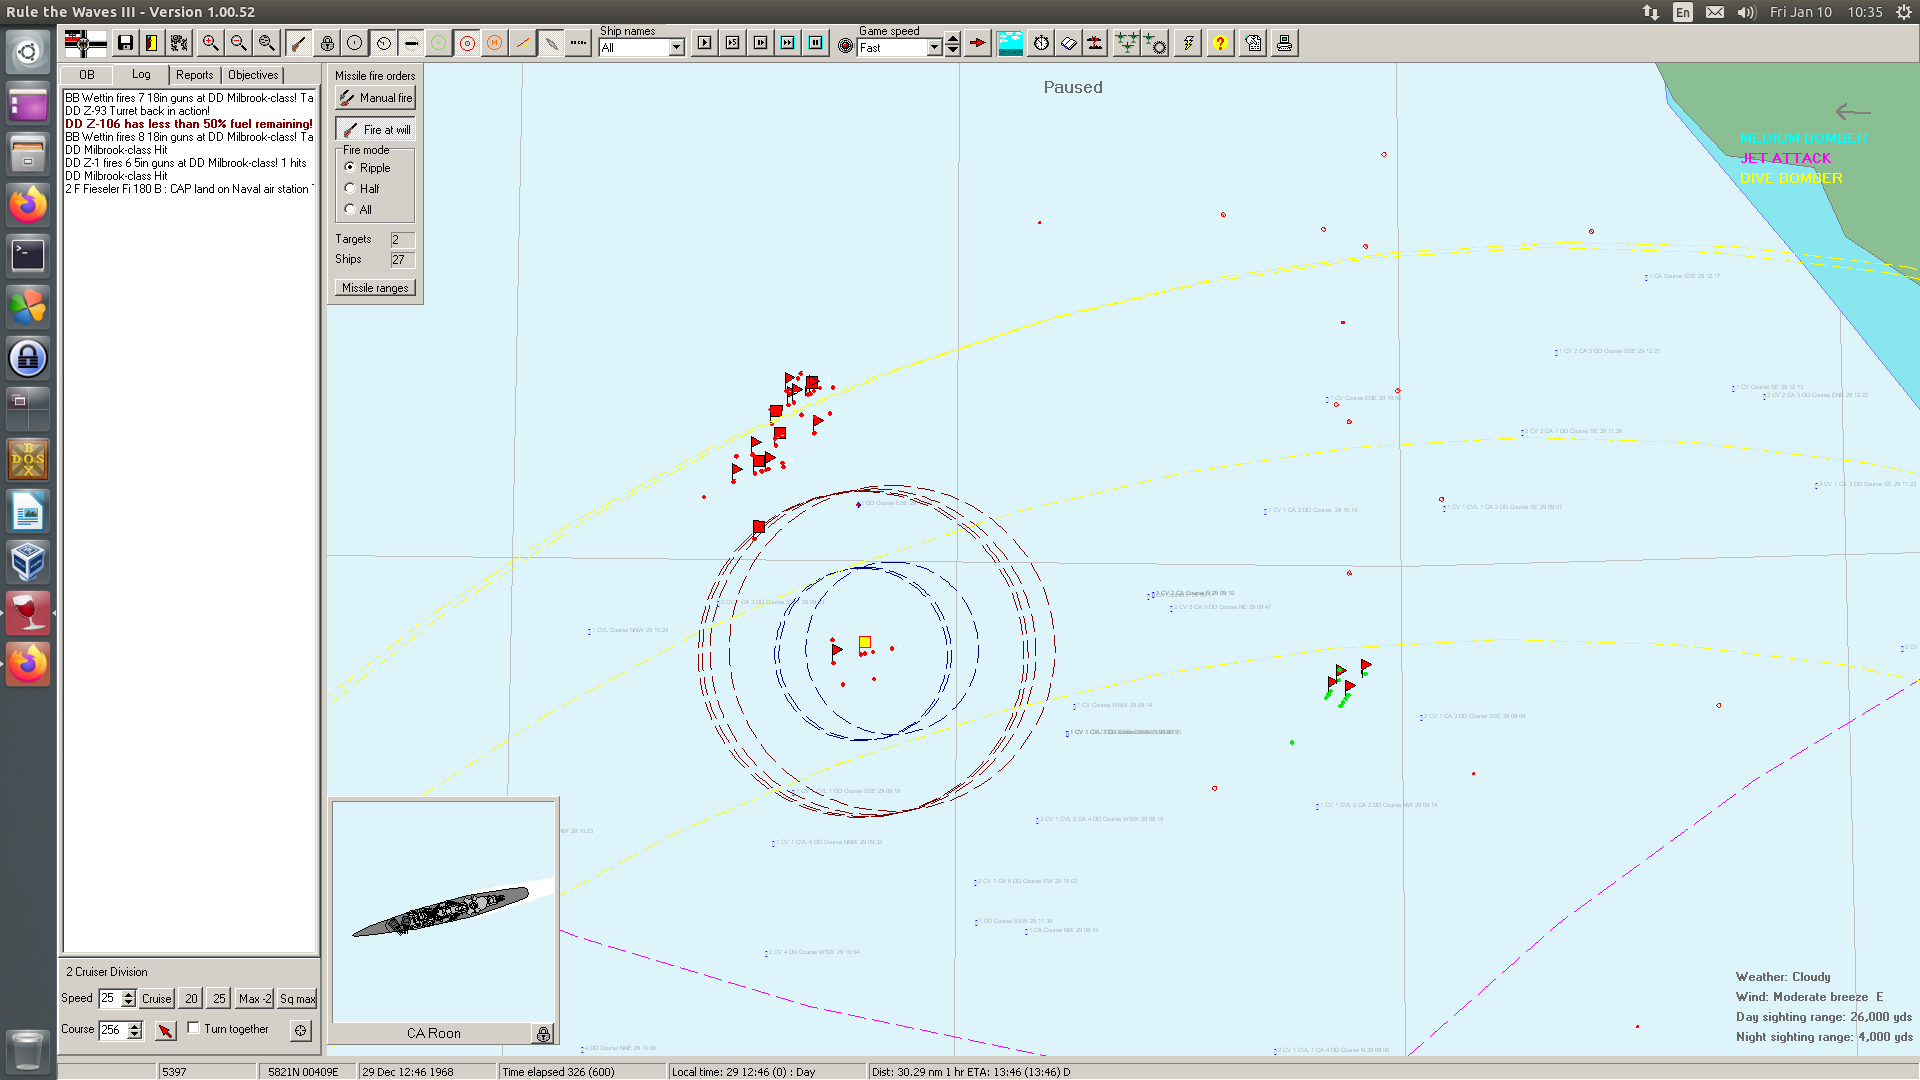Click the fast-forward playback control
The image size is (1920, 1080).
tap(788, 43)
